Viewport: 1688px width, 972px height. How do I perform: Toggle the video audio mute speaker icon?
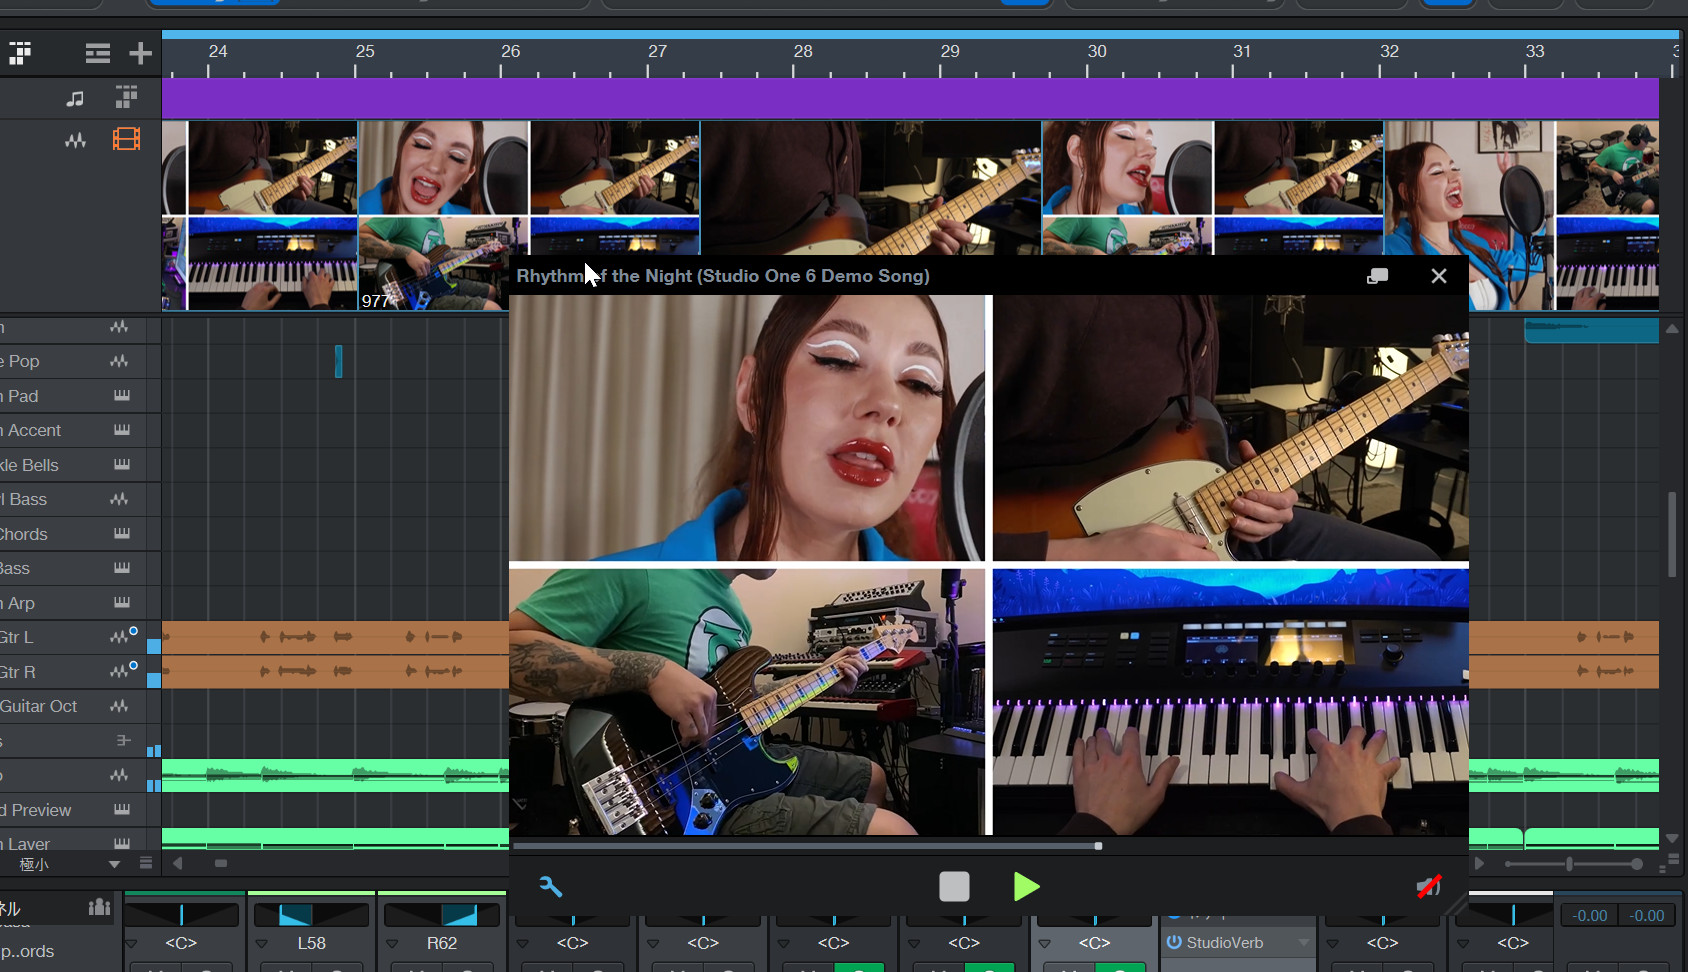[x=1429, y=887]
